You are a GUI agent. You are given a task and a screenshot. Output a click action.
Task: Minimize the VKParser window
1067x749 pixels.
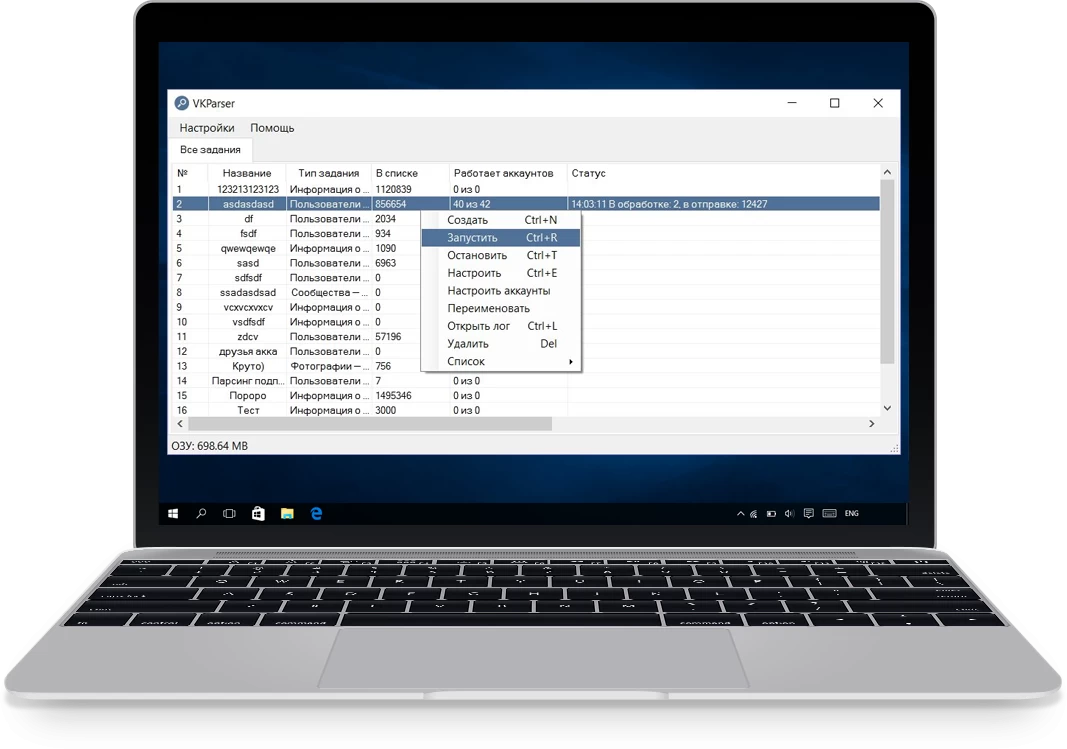792,103
